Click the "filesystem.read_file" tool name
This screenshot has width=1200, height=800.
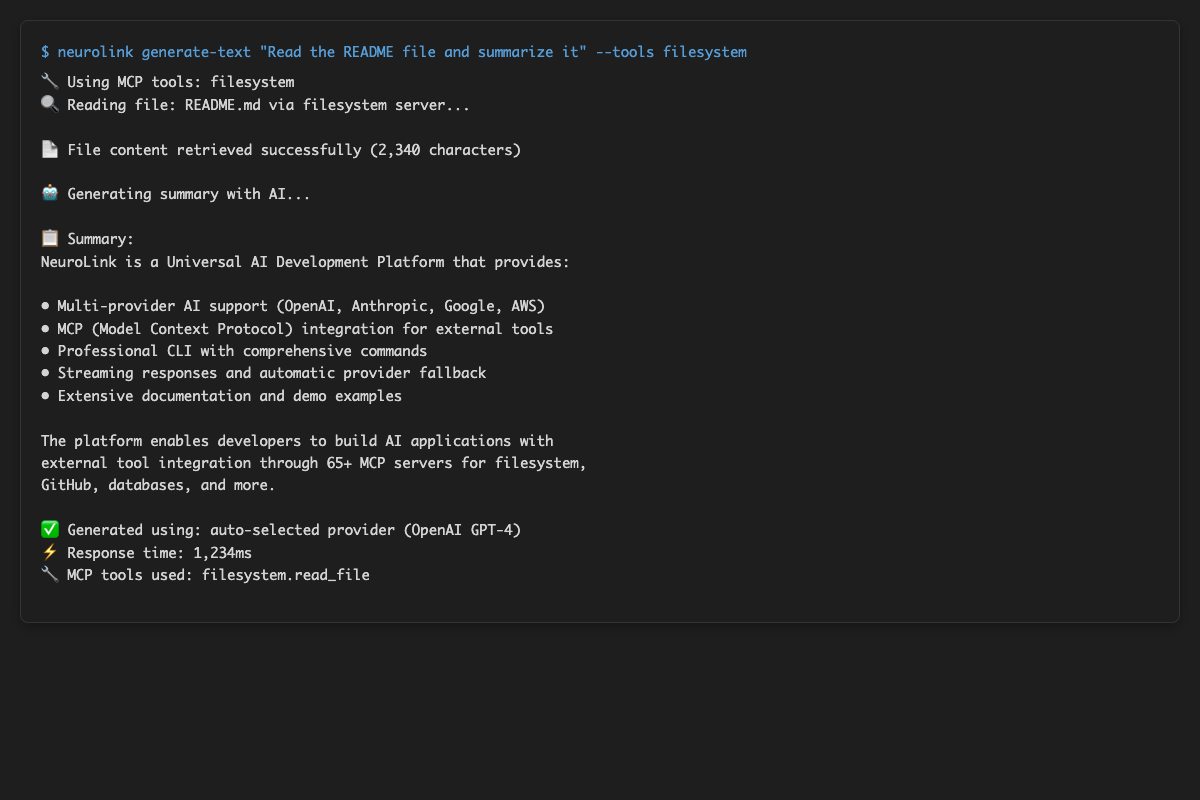(x=286, y=575)
